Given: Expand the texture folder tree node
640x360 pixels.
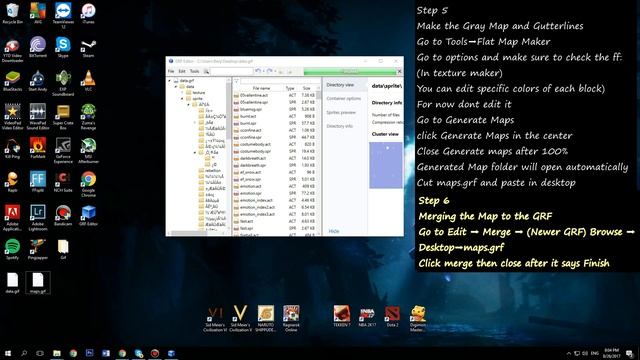Looking at the screenshot, I should (182, 93).
